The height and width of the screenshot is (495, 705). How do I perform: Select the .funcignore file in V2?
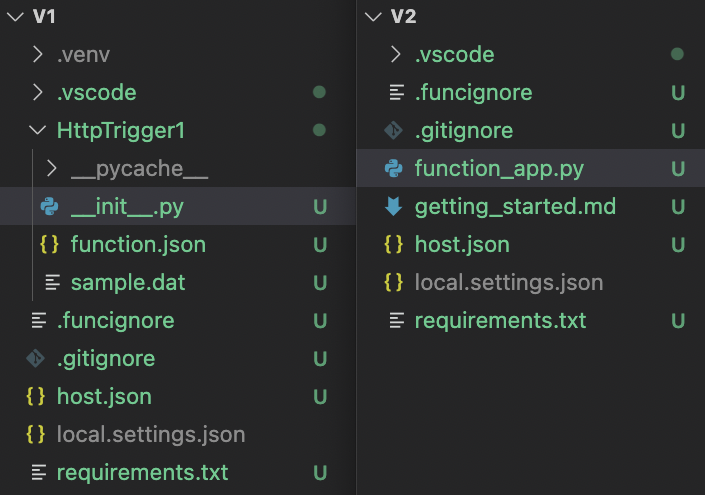(x=473, y=93)
